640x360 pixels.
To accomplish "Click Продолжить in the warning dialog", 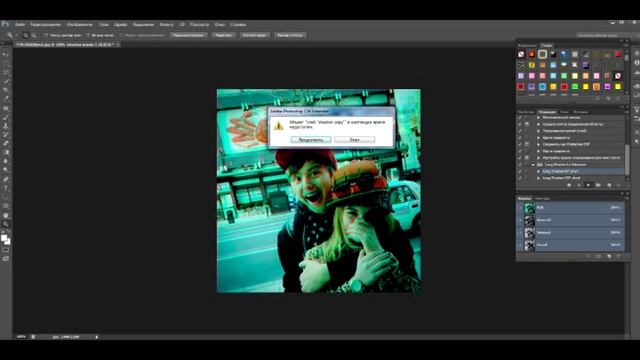I will tap(311, 140).
